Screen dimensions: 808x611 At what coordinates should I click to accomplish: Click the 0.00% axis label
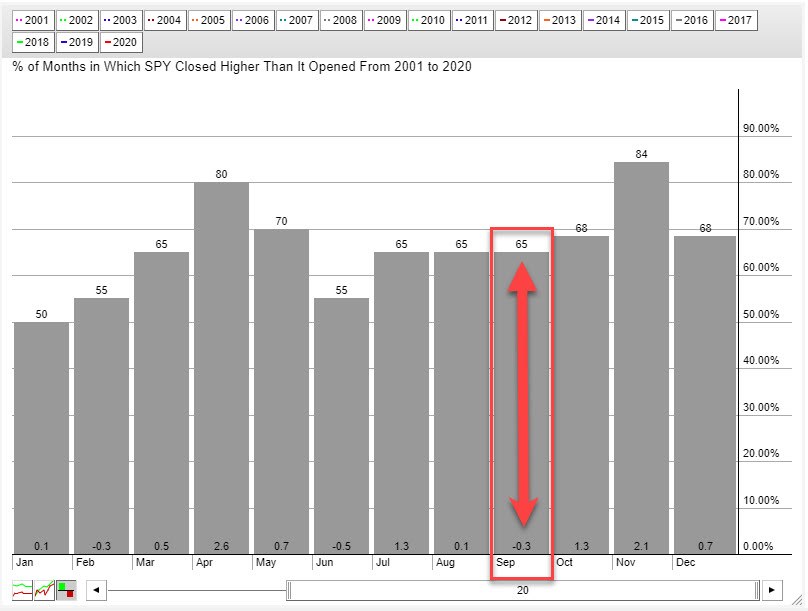tap(758, 546)
